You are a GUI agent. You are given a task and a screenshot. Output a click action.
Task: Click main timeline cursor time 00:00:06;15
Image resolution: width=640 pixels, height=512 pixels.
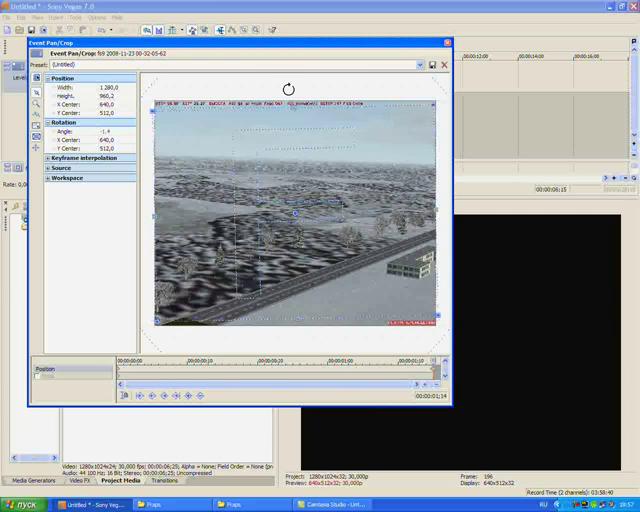tap(551, 189)
